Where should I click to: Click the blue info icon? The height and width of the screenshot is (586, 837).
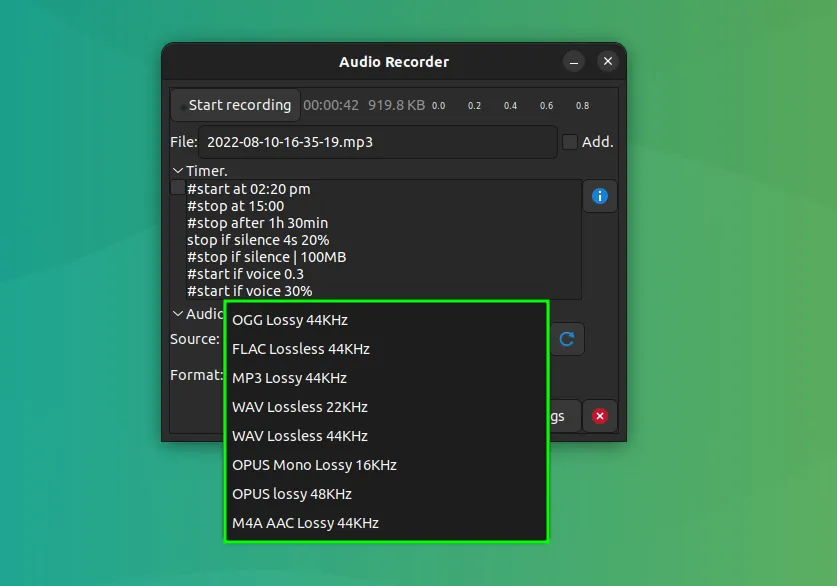tap(600, 196)
